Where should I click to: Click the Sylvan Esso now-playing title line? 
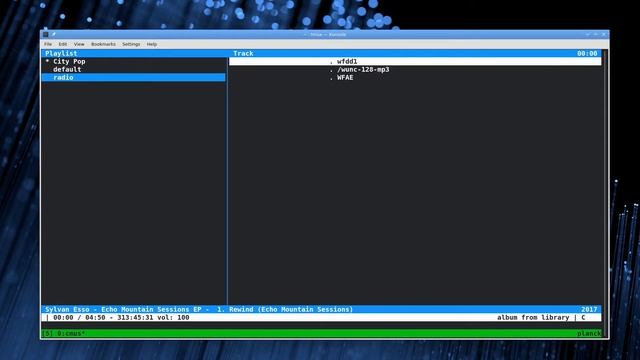coord(199,309)
